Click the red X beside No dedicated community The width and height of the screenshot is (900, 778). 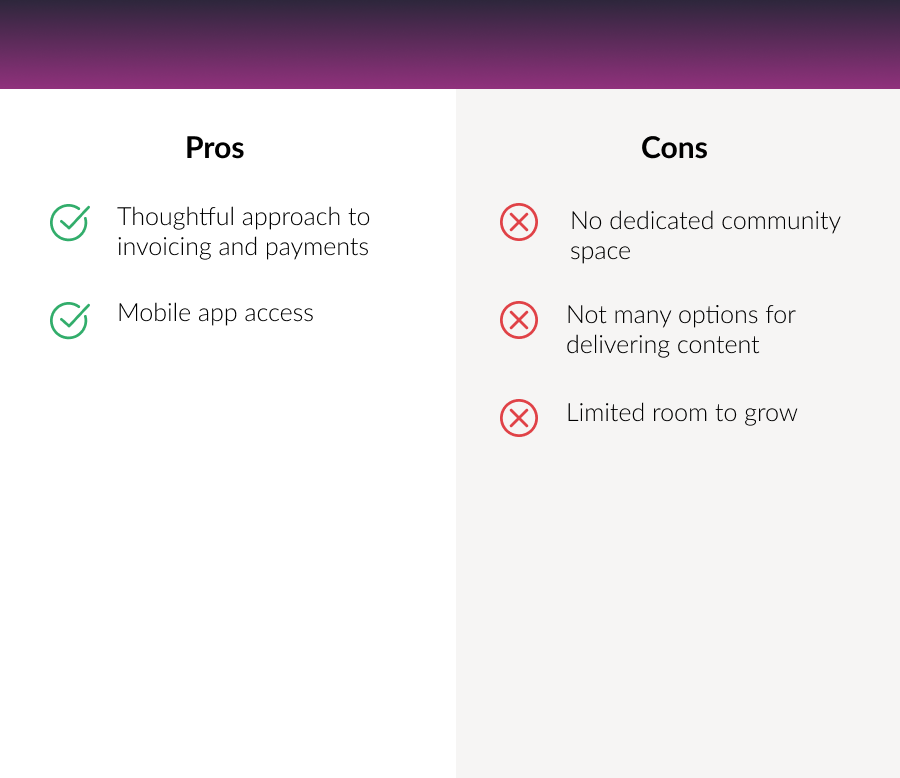(518, 222)
